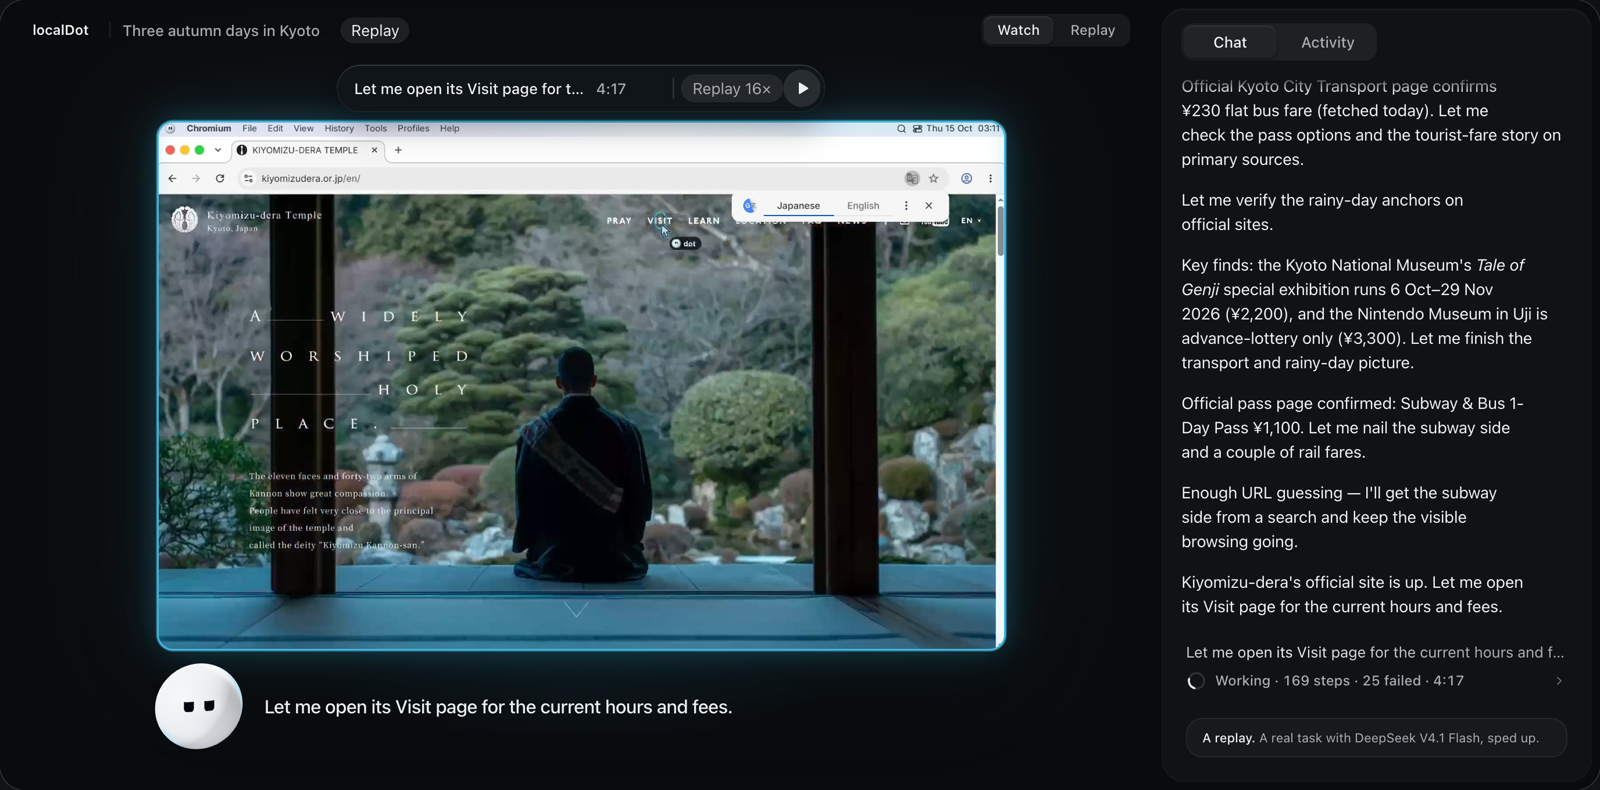The image size is (1600, 790).
Task: Switch to the Chat tab
Action: coord(1229,42)
